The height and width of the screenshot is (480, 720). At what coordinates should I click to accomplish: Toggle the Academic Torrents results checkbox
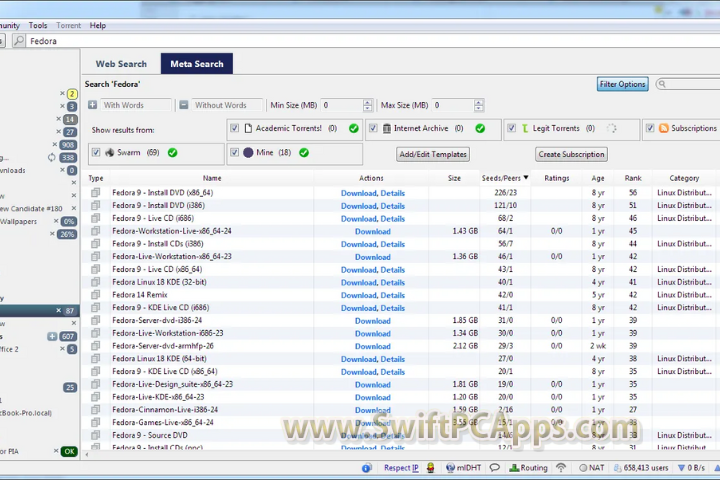(234, 128)
